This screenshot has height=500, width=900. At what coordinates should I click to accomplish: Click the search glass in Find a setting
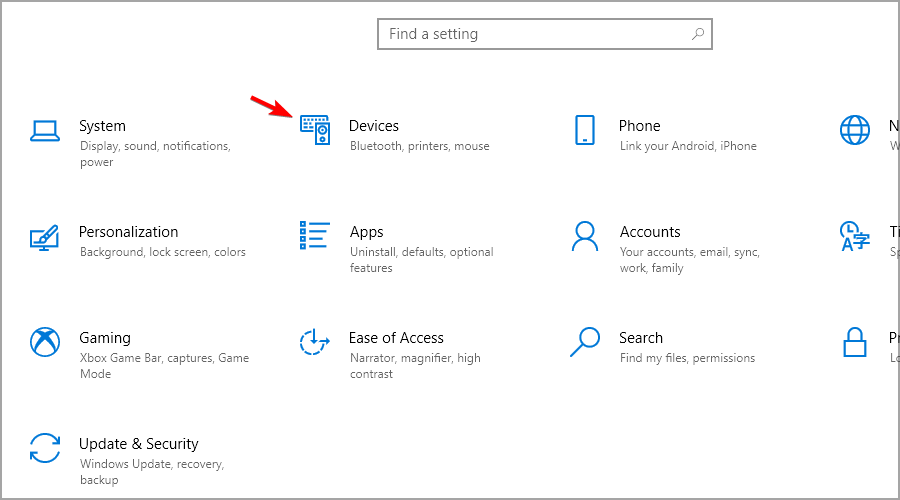(697, 34)
